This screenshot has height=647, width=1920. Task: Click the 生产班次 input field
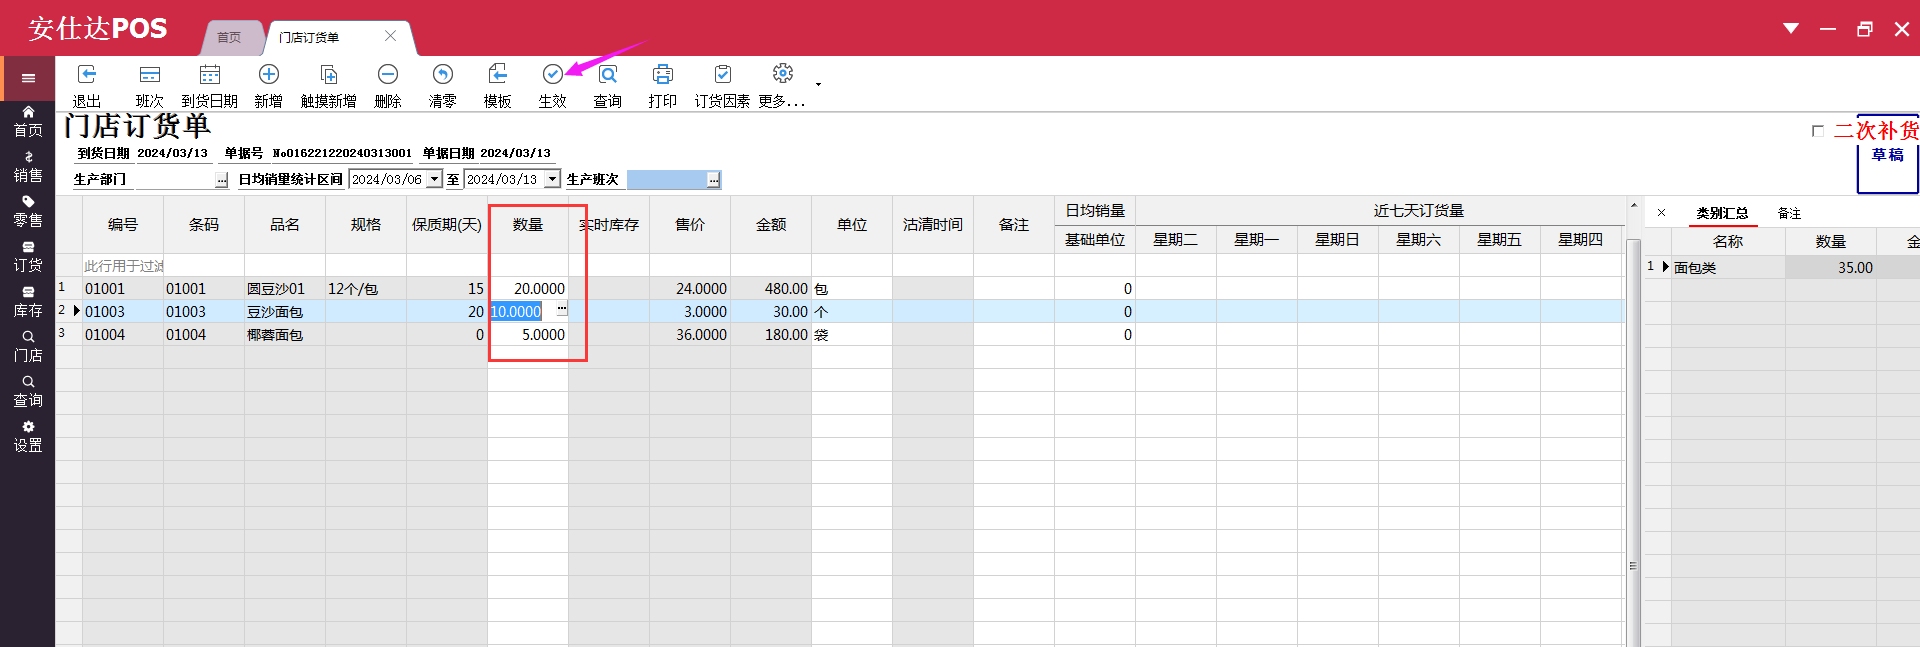(x=667, y=180)
